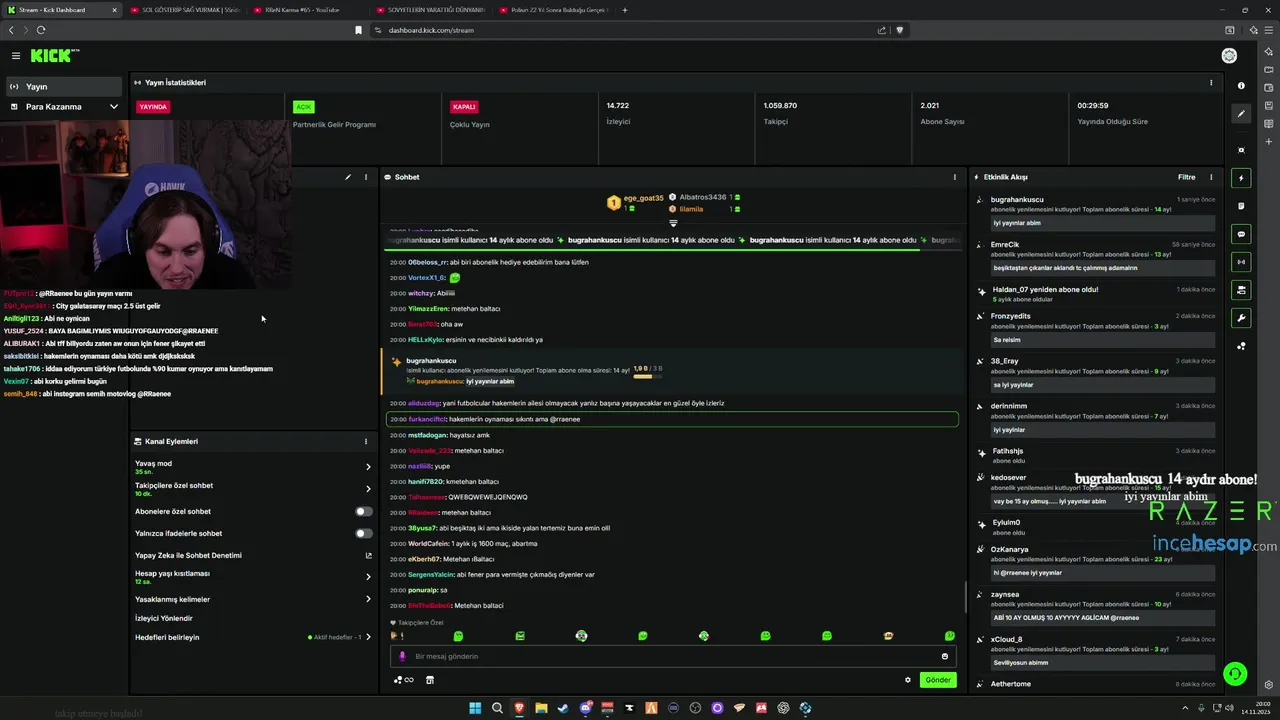Screen dimensions: 1280x720
Task: Click the pencil edit icon in the right sidebar
Action: [x=1241, y=114]
